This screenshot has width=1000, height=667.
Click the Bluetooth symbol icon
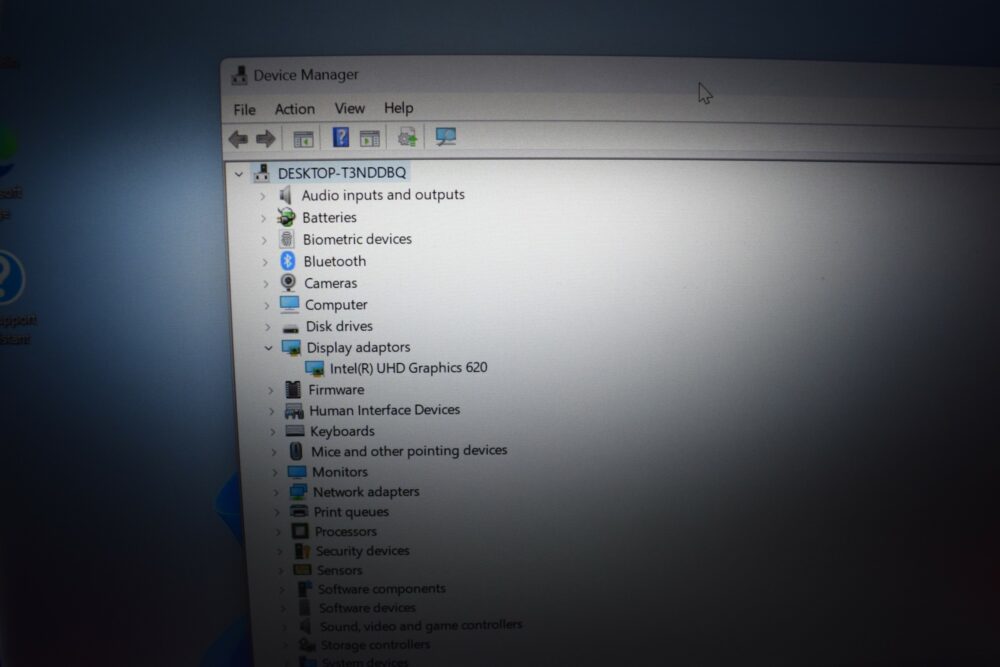pyautogui.click(x=288, y=261)
